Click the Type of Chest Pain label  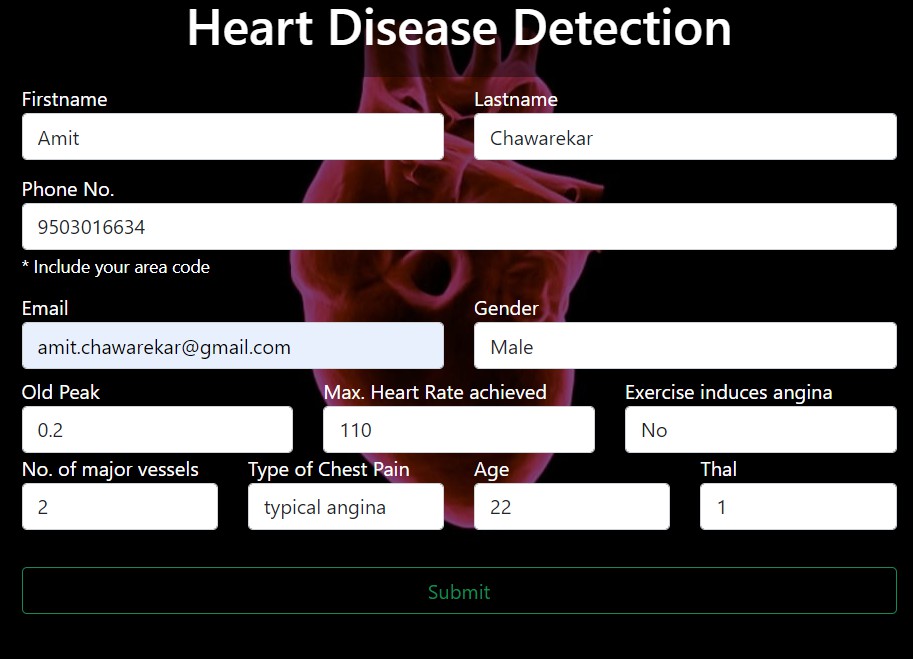pos(328,470)
